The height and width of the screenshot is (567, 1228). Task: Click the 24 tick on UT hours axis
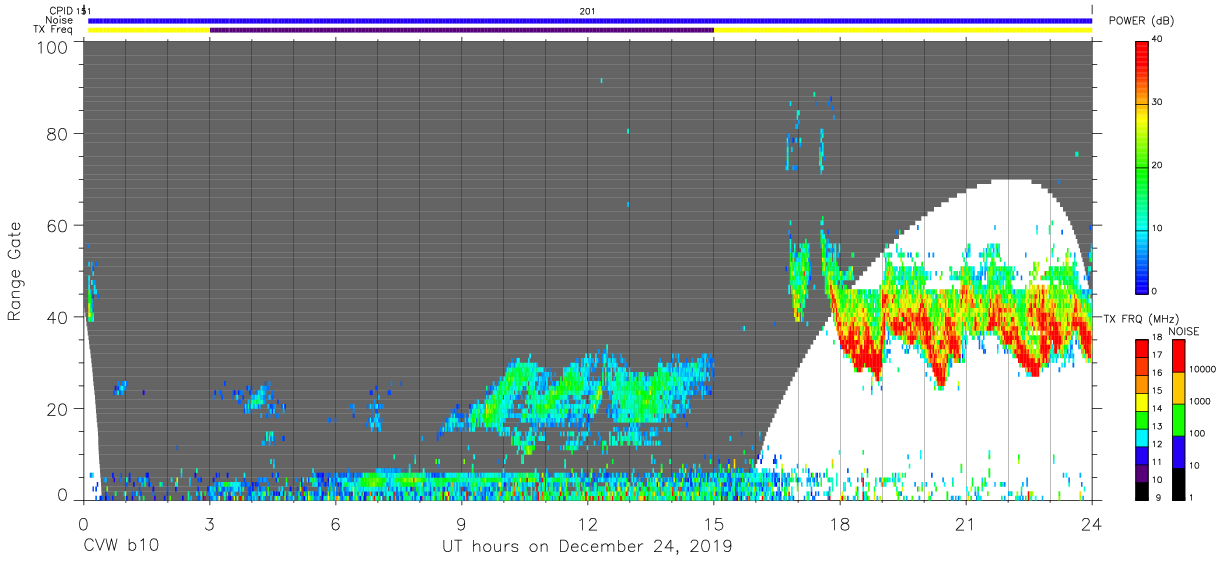point(1092,525)
